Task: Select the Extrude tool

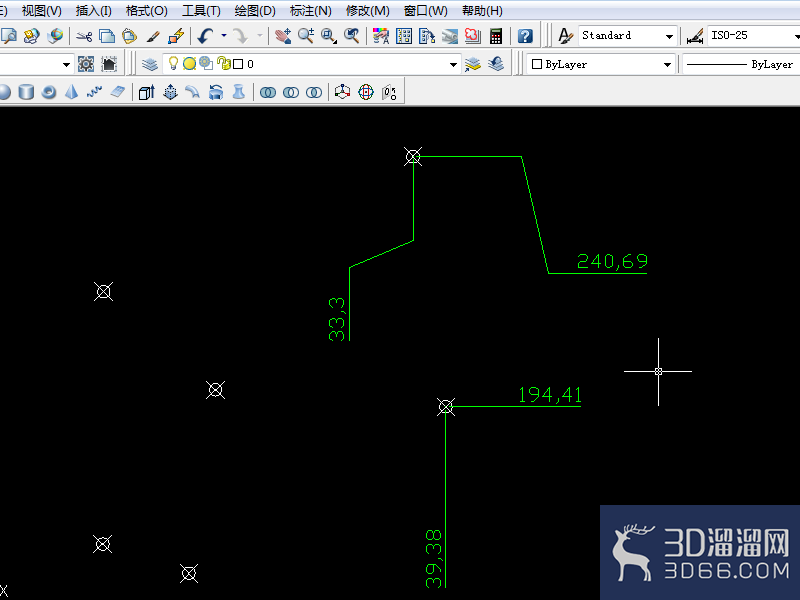Action: (x=147, y=92)
